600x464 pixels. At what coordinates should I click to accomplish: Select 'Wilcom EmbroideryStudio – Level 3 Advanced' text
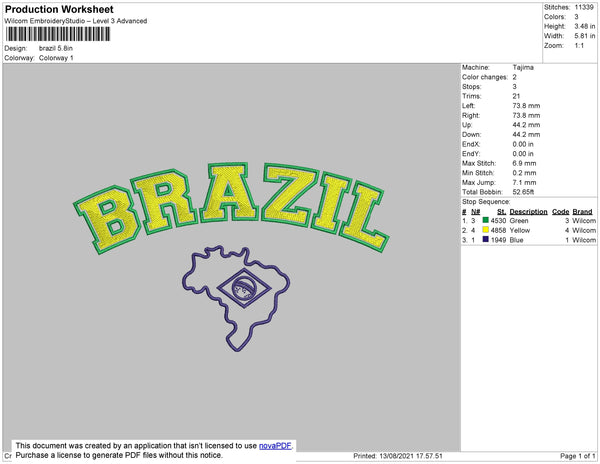click(76, 21)
